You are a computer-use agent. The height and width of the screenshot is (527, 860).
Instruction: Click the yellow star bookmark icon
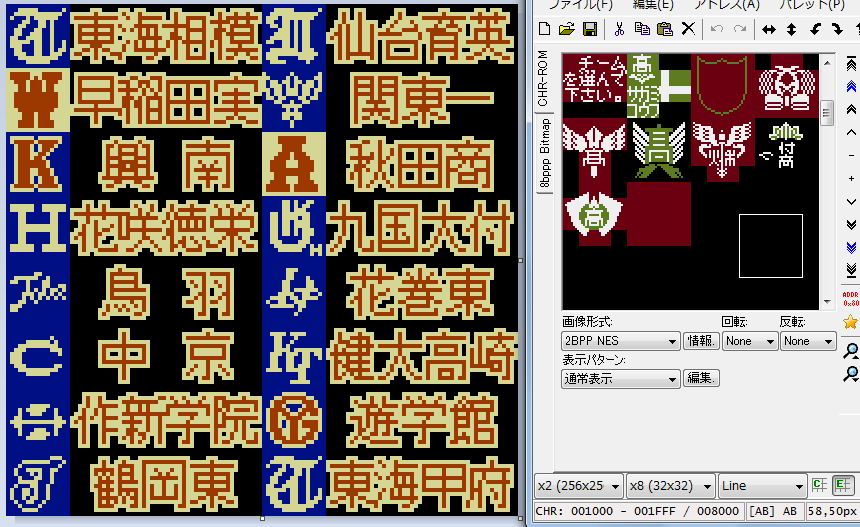coord(851,322)
